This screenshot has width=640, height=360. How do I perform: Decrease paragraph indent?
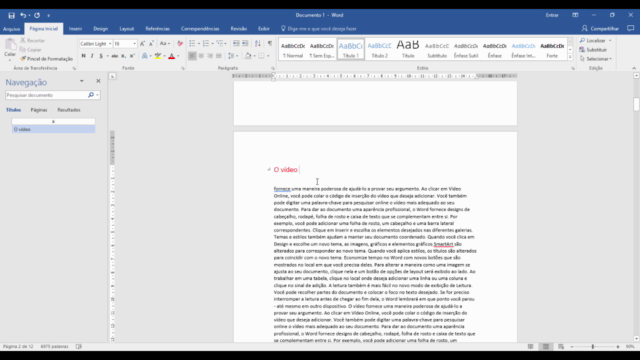pyautogui.click(x=236, y=44)
